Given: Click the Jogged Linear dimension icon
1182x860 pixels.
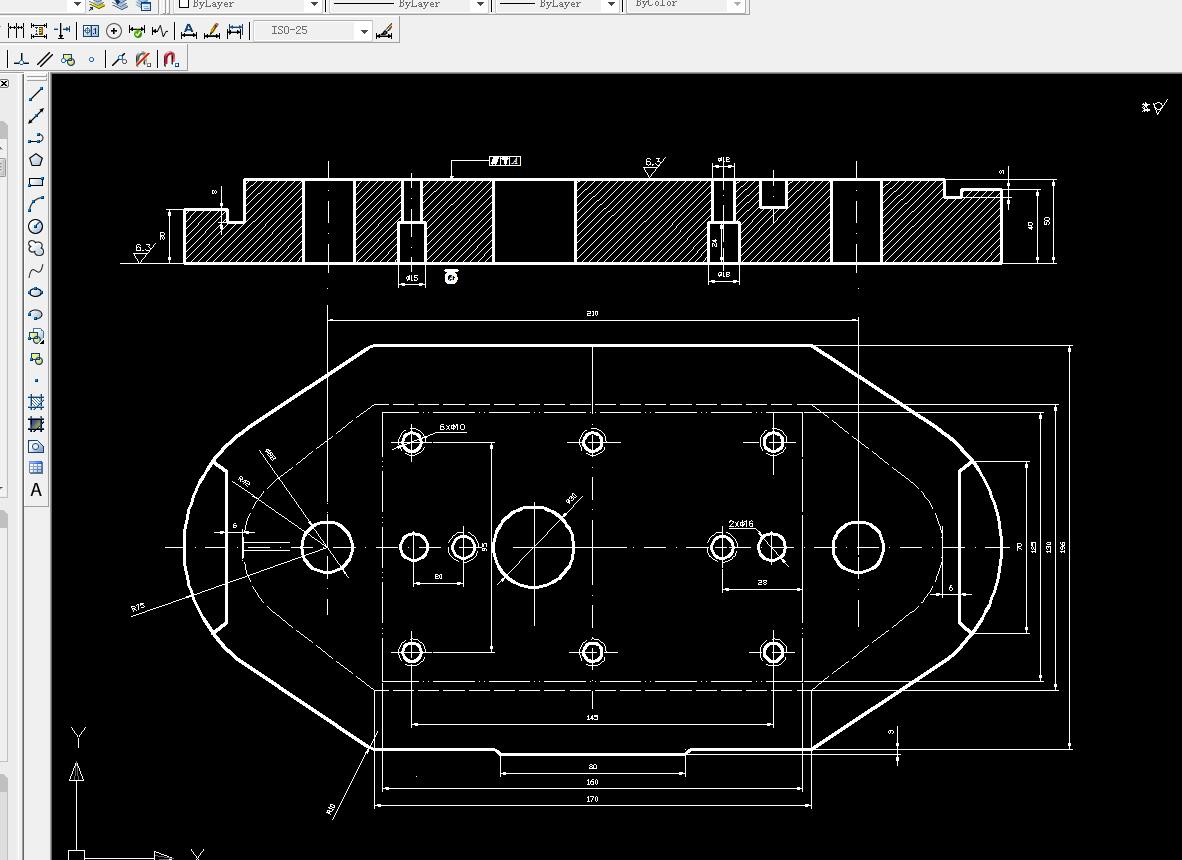Looking at the screenshot, I should (160, 31).
